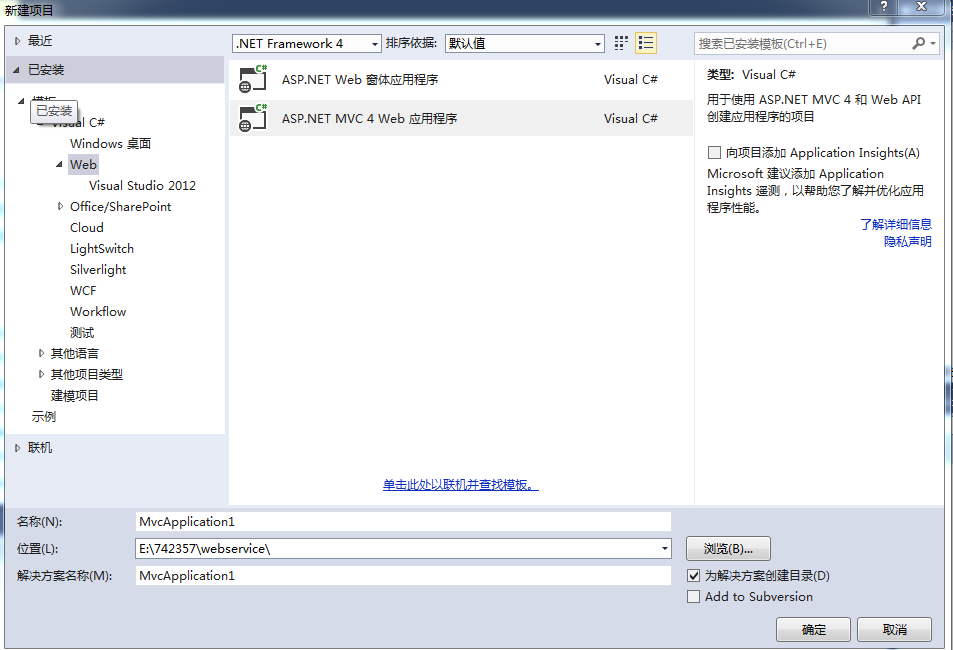Expand the 其他语言 node arrow
Image resolution: width=953 pixels, height=650 pixels.
tap(41, 353)
